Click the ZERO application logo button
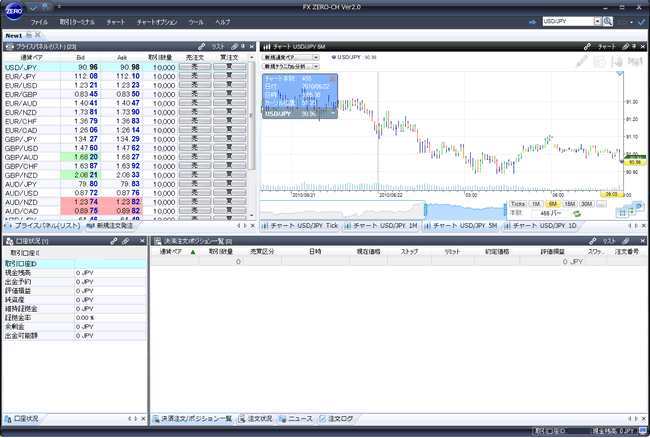Image resolution: width=650 pixels, height=438 pixels. 14,11
